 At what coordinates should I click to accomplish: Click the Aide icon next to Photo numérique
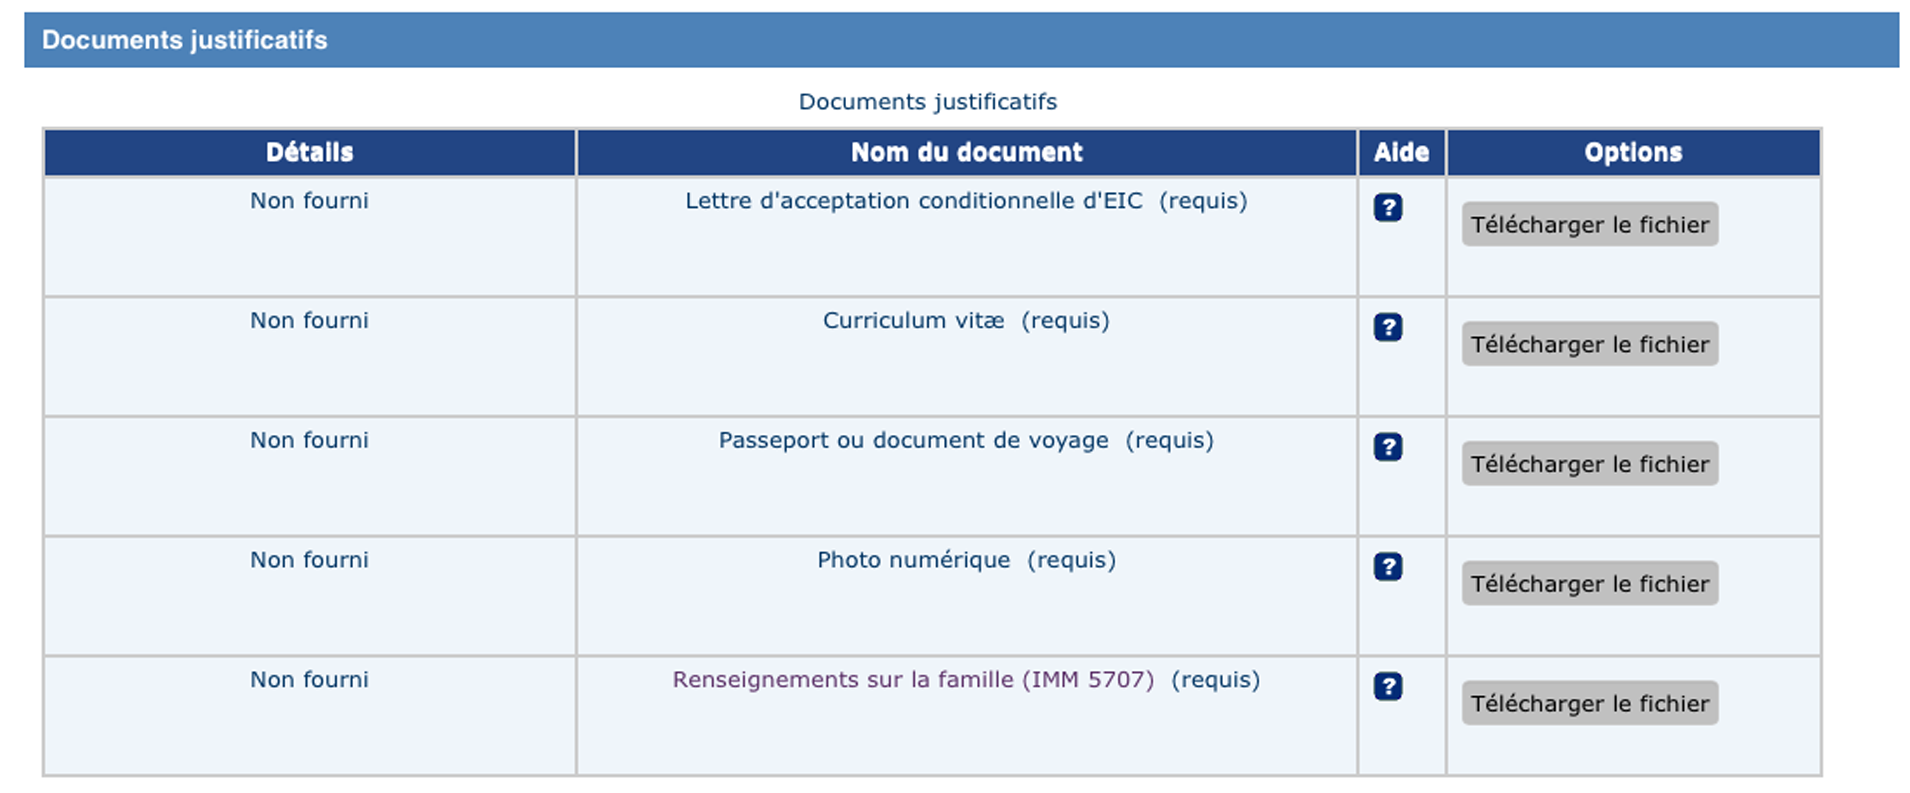pyautogui.click(x=1388, y=566)
